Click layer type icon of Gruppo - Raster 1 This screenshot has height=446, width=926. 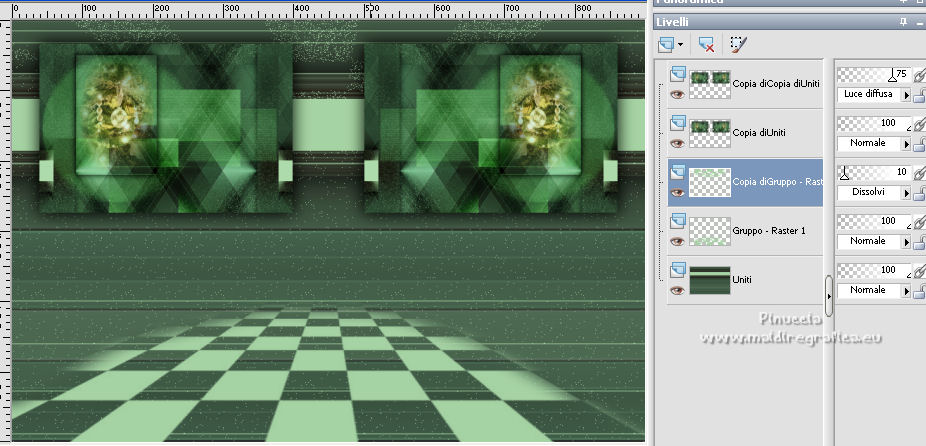click(678, 222)
